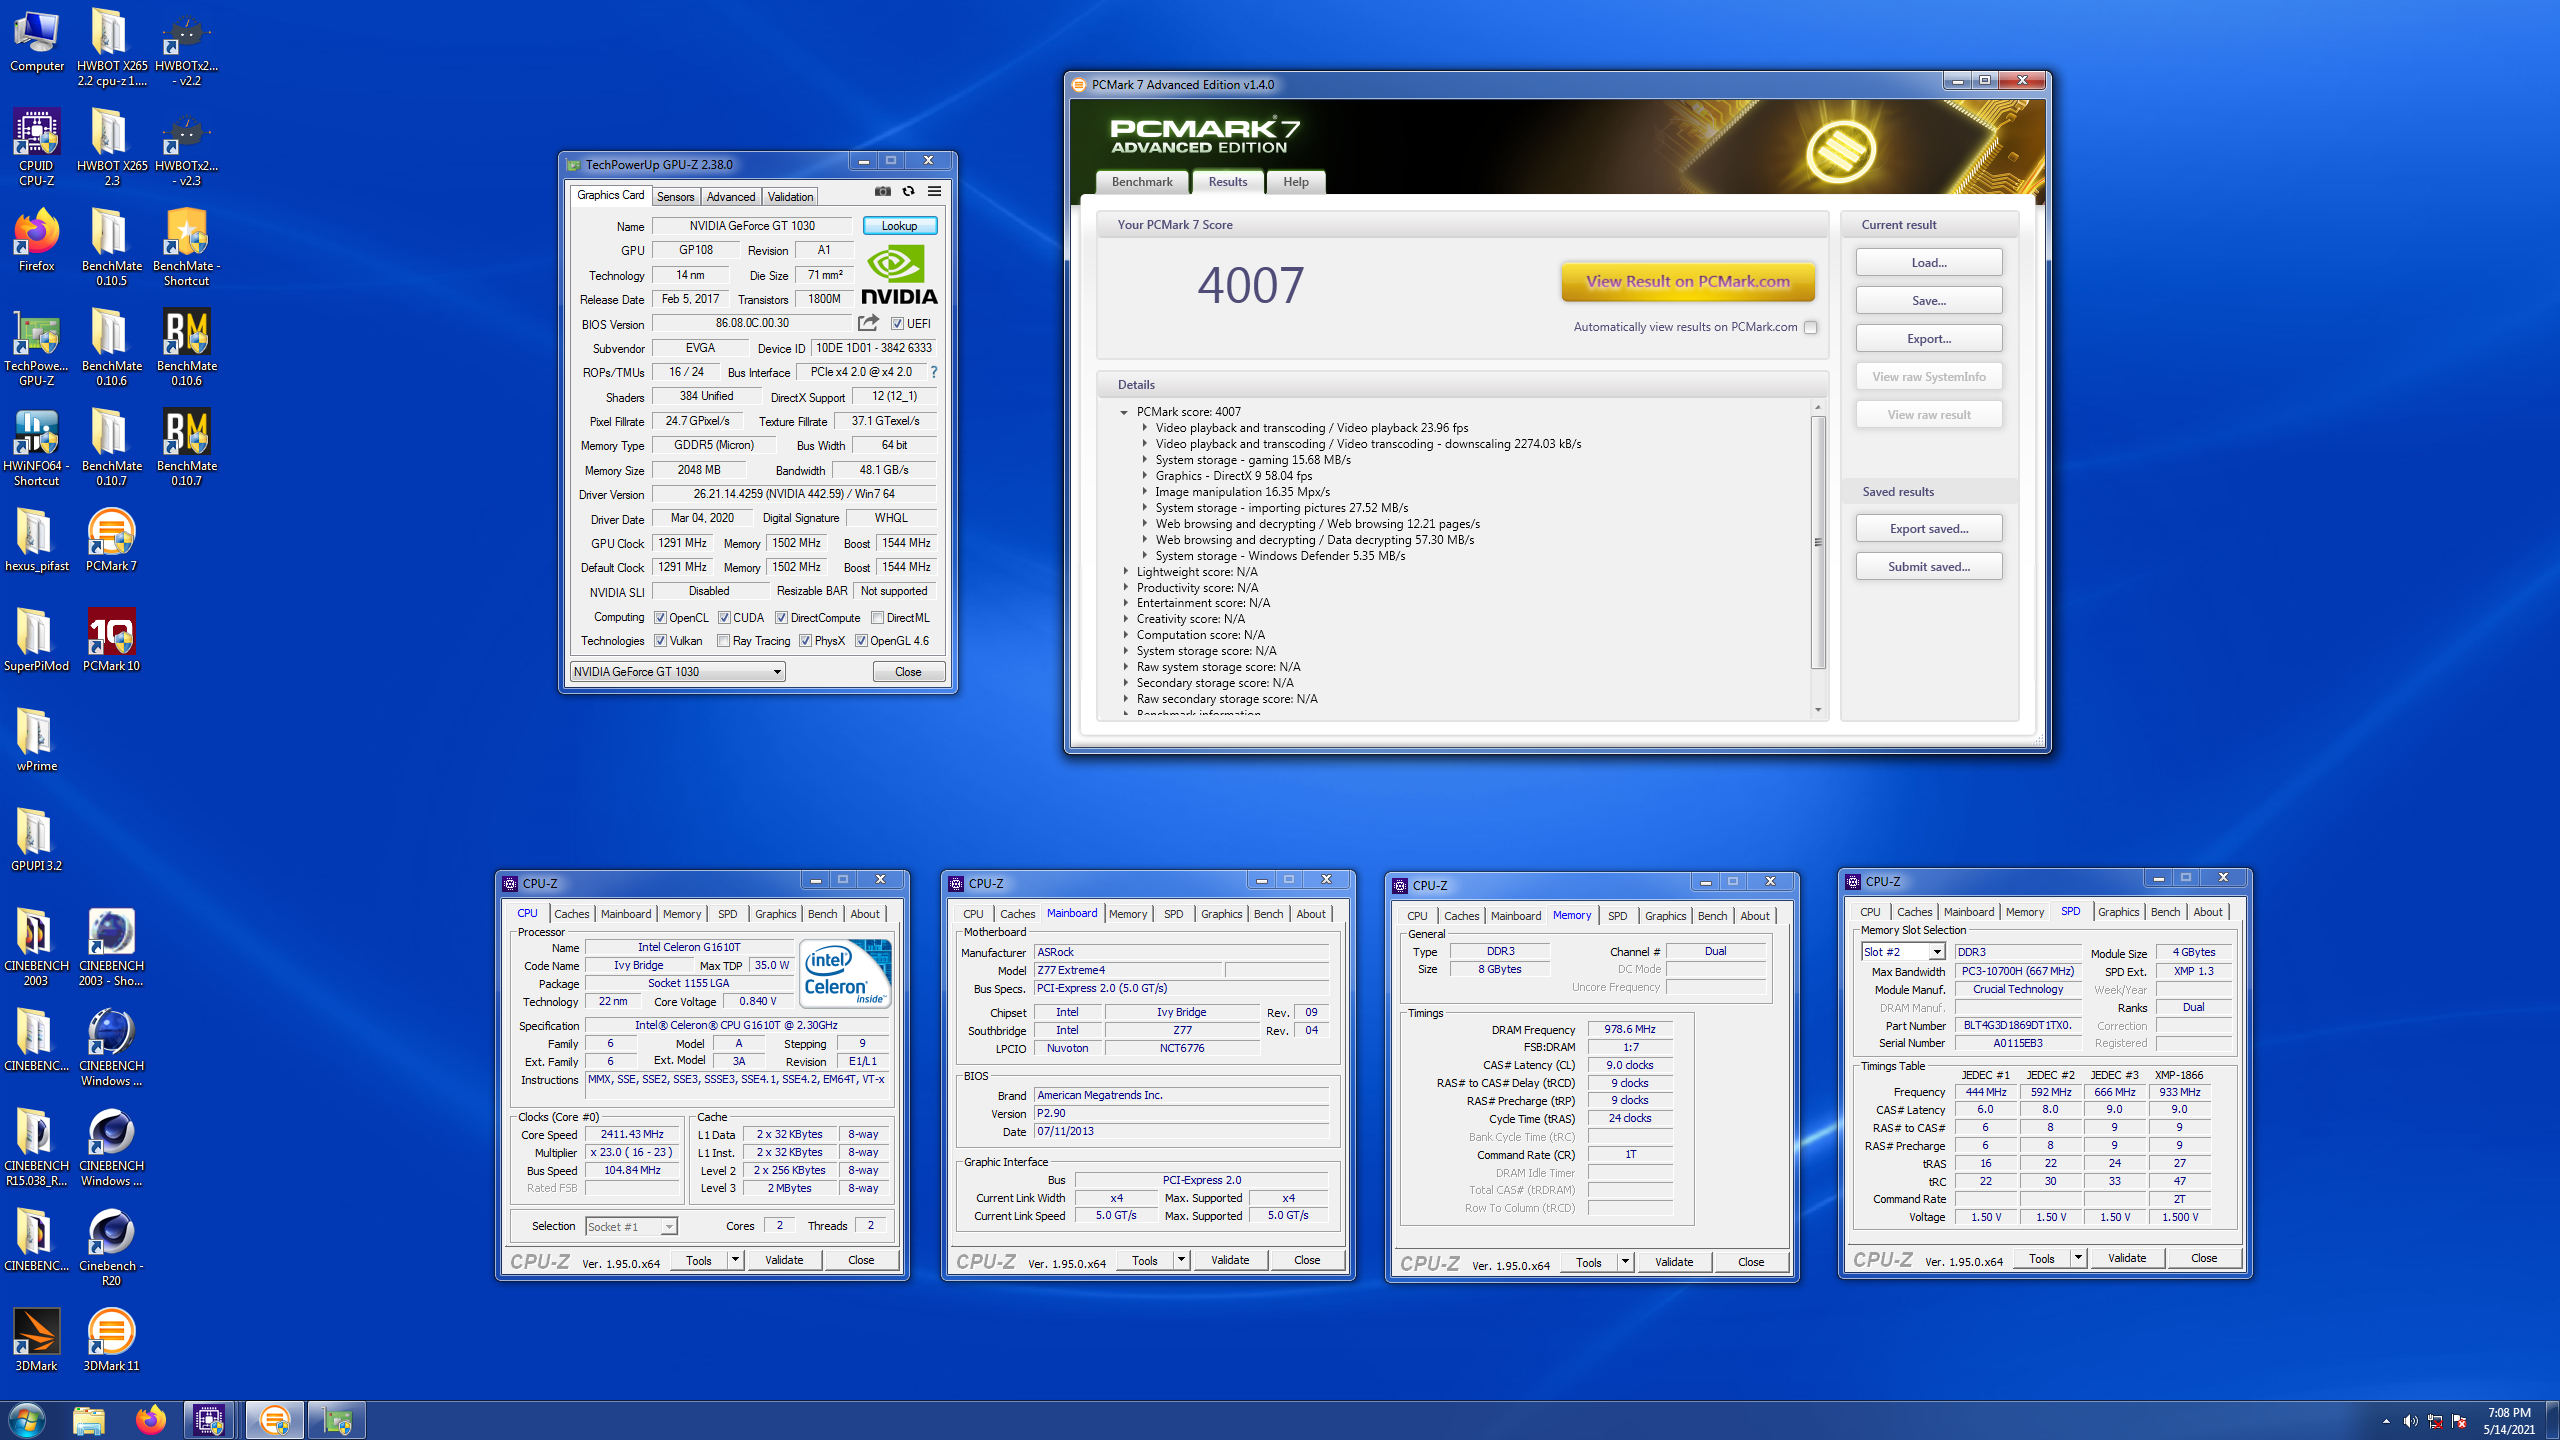The height and width of the screenshot is (1440, 2560).
Task: Enable automatically view results on PCMark.com
Action: point(1810,327)
